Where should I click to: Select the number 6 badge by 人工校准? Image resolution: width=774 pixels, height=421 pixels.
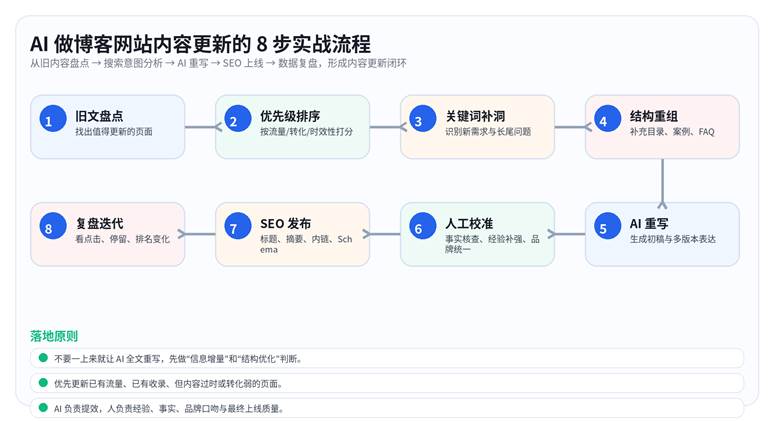tap(419, 228)
